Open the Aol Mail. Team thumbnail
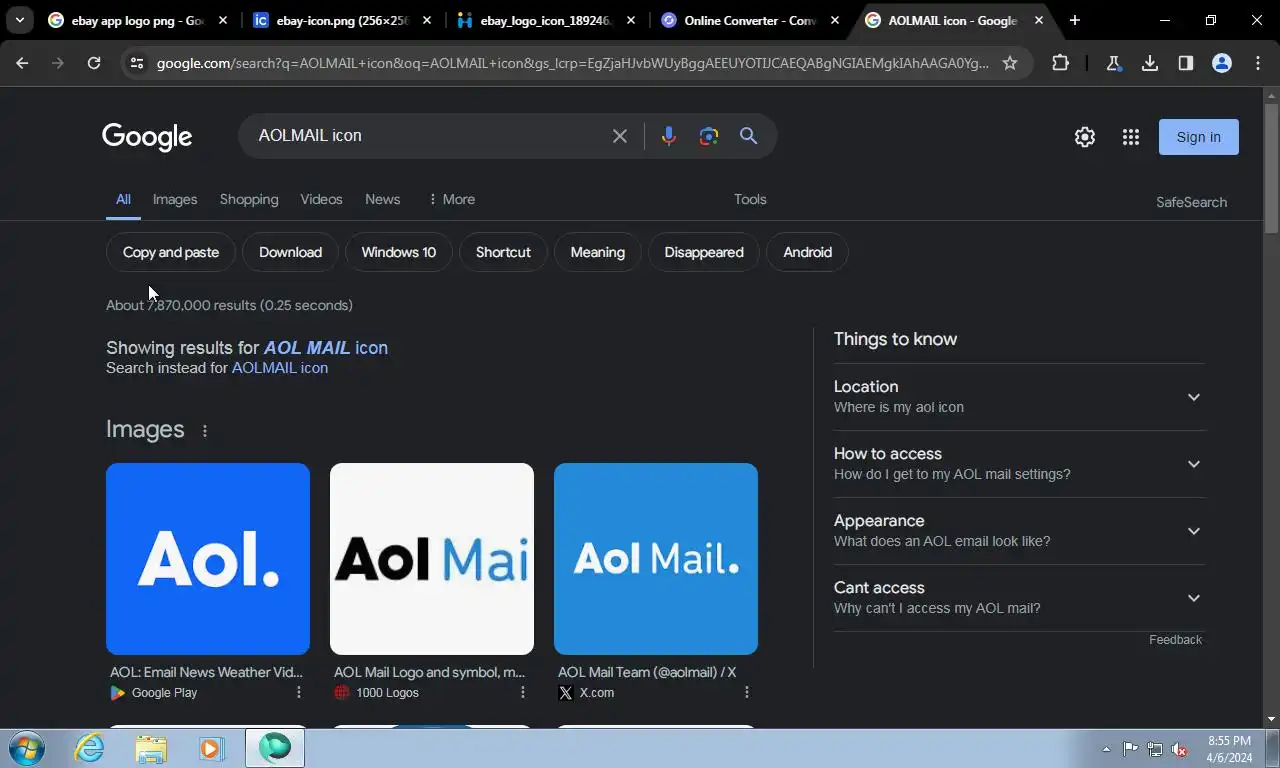 tap(656, 559)
